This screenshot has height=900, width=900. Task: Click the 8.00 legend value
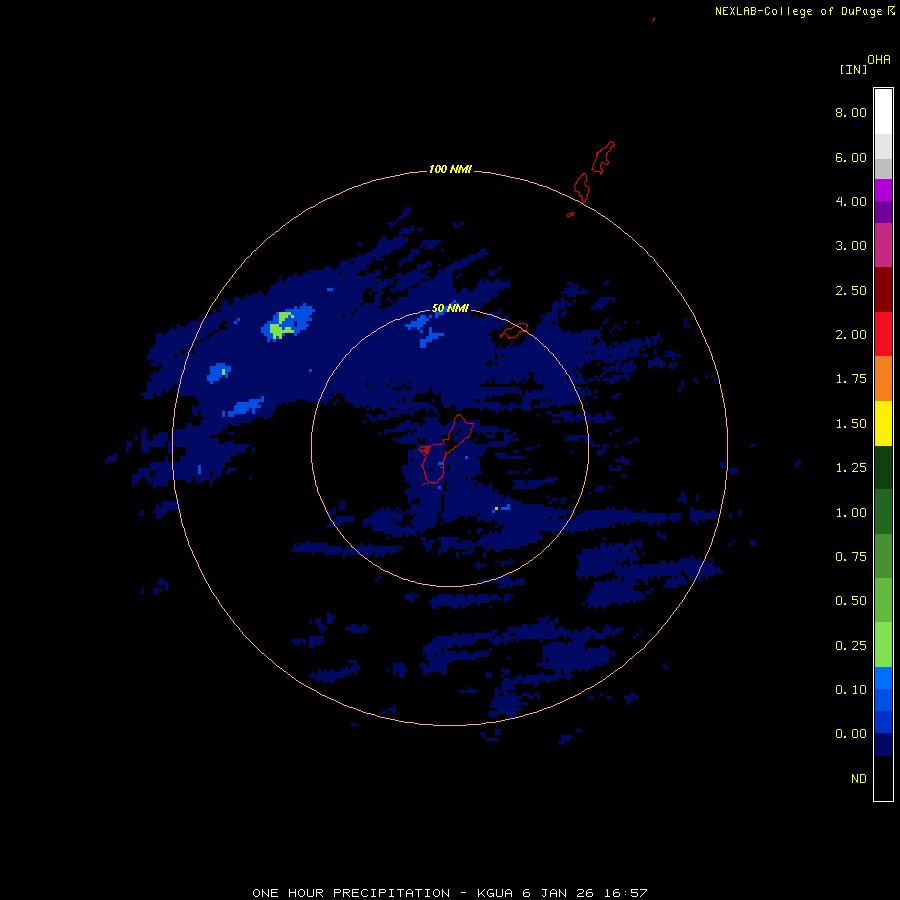(851, 112)
